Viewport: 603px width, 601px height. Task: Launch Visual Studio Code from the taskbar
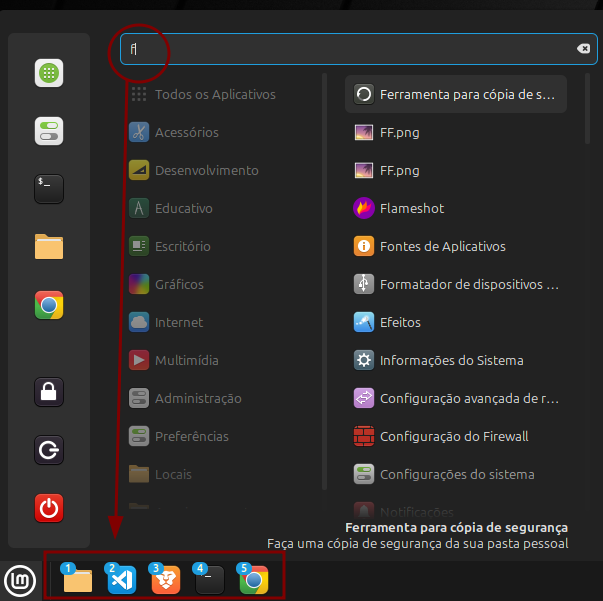pos(121,579)
